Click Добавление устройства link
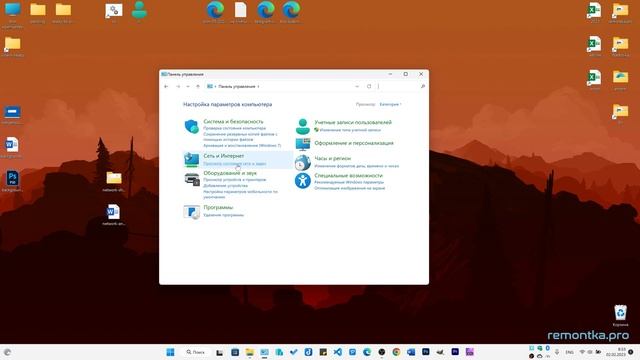Viewport: 640px width, 360px height. tap(225, 186)
